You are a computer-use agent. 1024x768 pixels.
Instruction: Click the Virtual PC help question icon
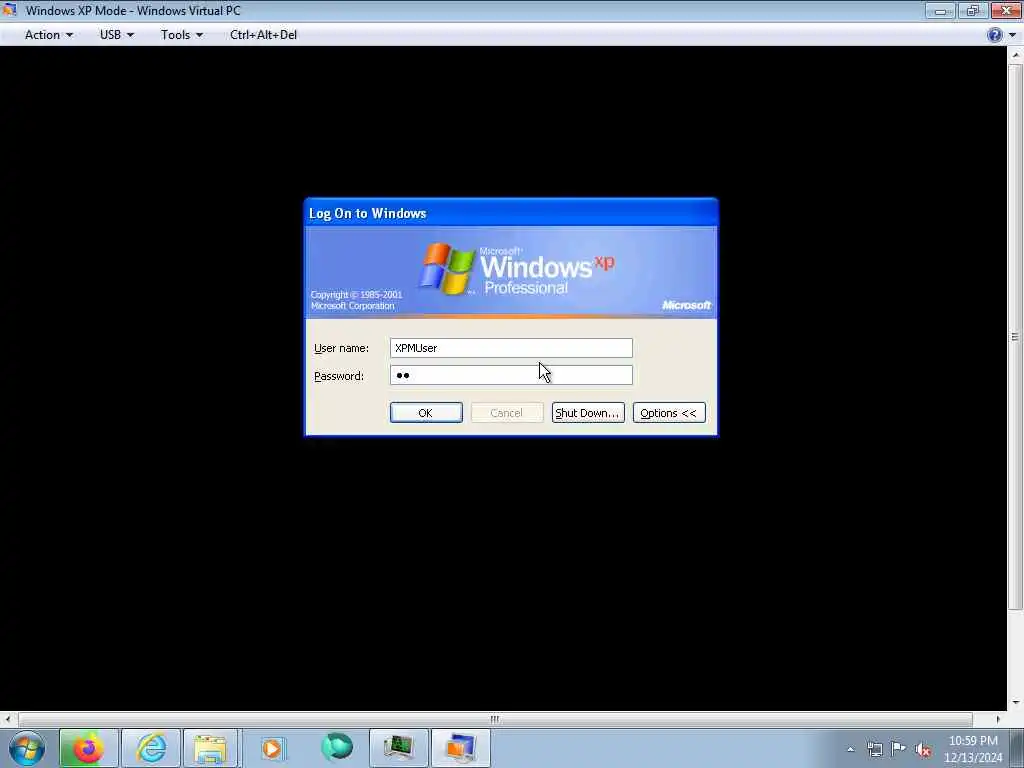point(995,35)
